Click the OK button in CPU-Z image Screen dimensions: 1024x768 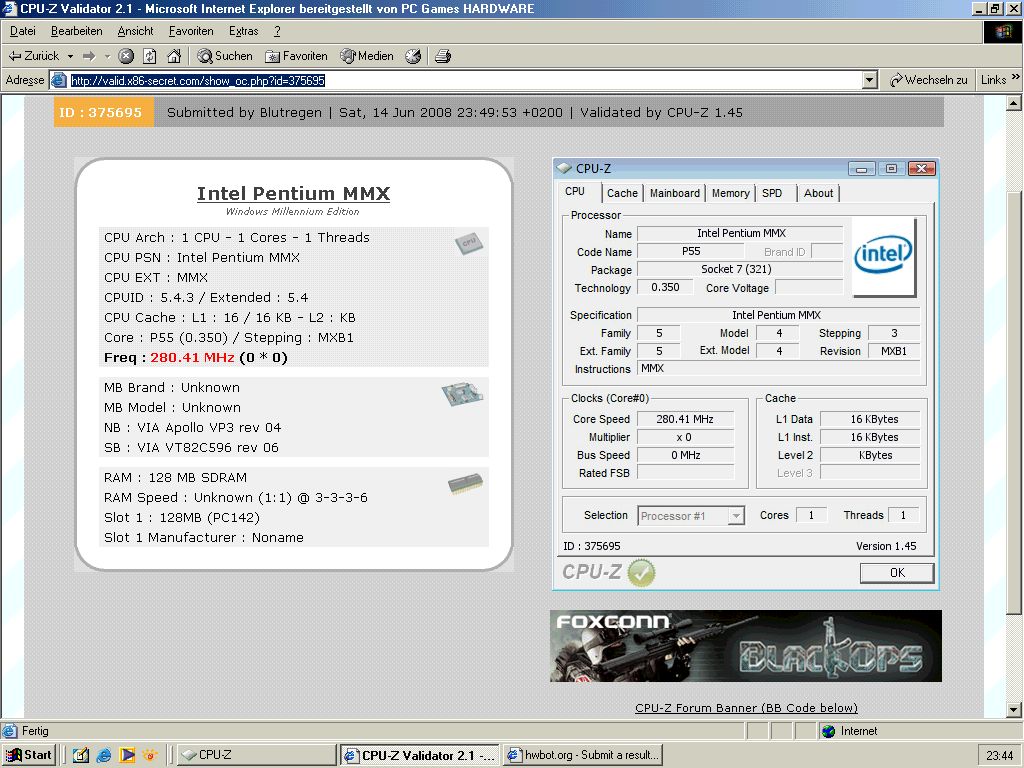pyautogui.click(x=897, y=573)
